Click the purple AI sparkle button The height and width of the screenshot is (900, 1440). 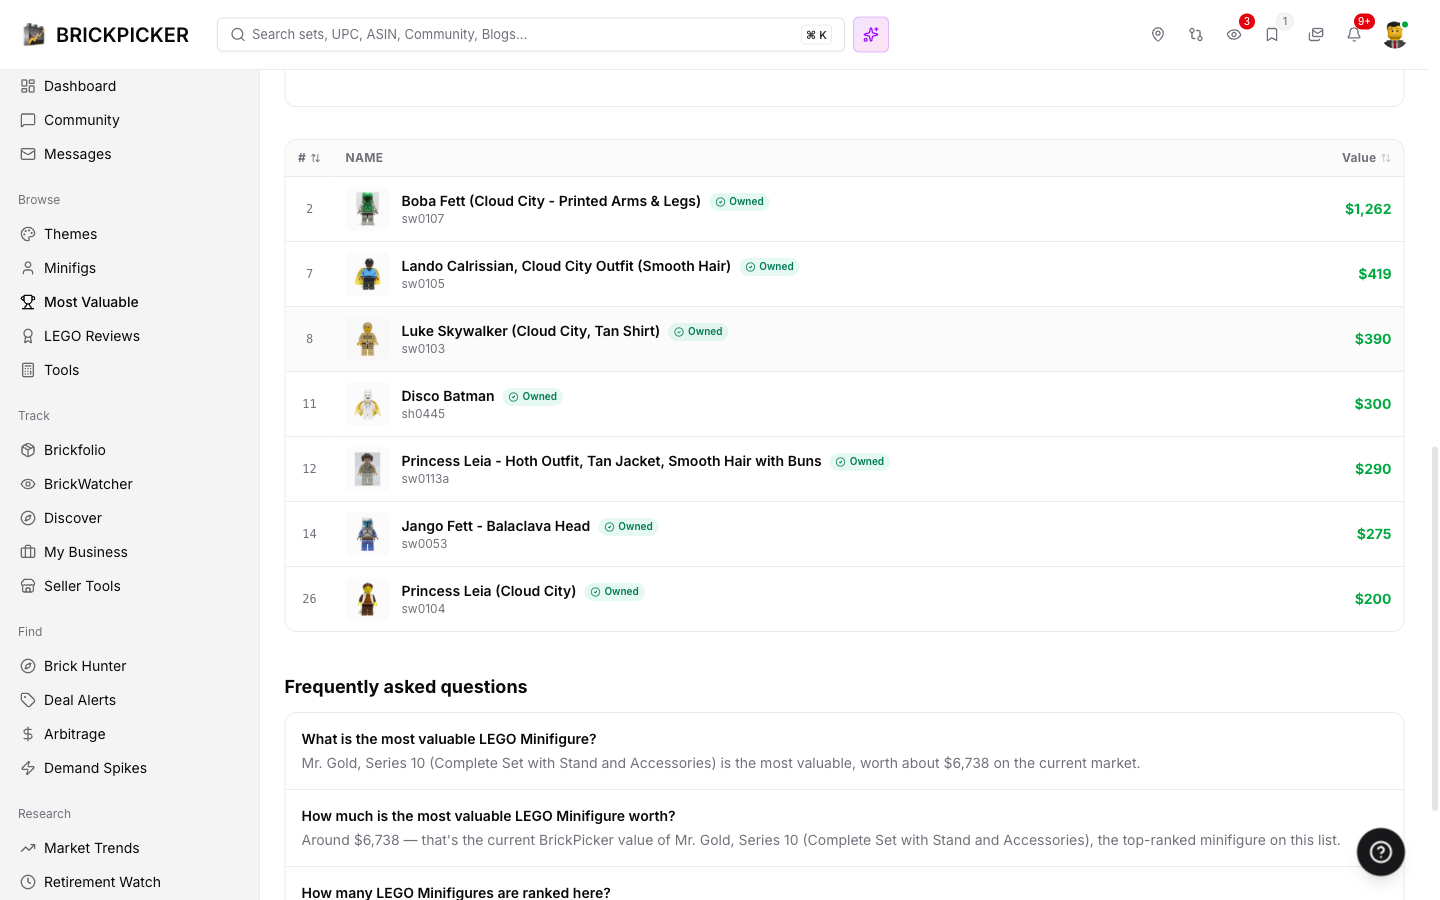click(x=870, y=35)
